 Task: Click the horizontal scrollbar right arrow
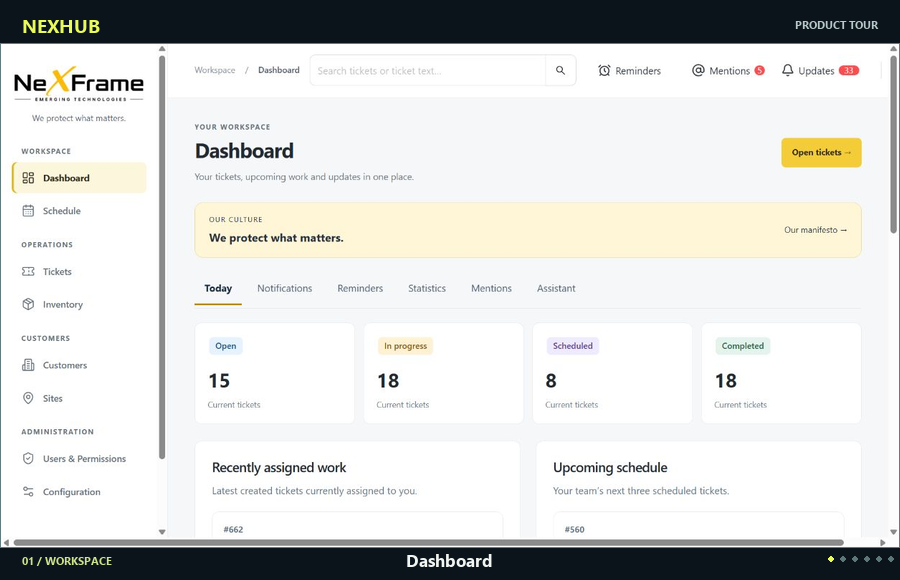[883, 542]
